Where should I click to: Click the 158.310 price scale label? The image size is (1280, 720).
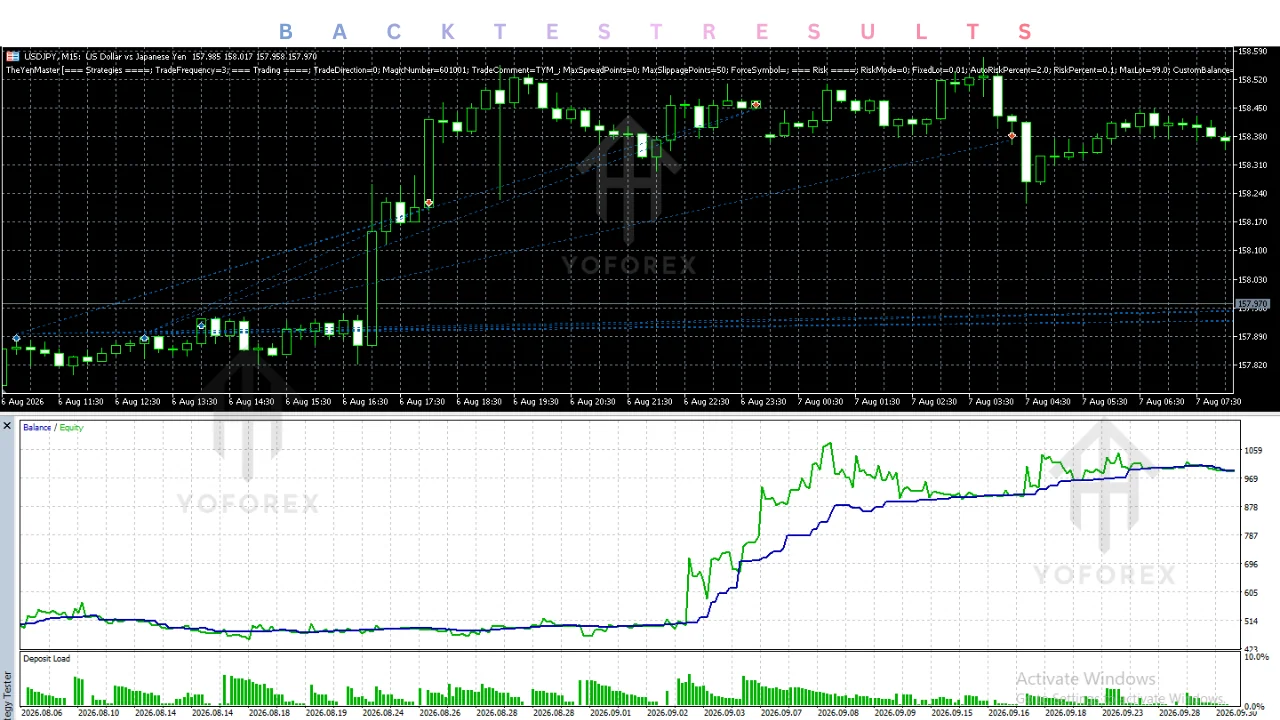[1252, 165]
